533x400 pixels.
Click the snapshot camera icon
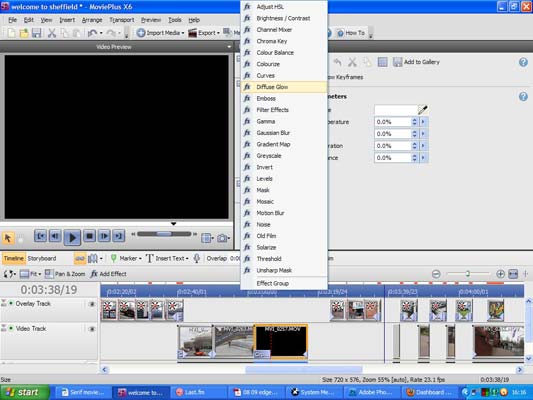tap(222, 238)
